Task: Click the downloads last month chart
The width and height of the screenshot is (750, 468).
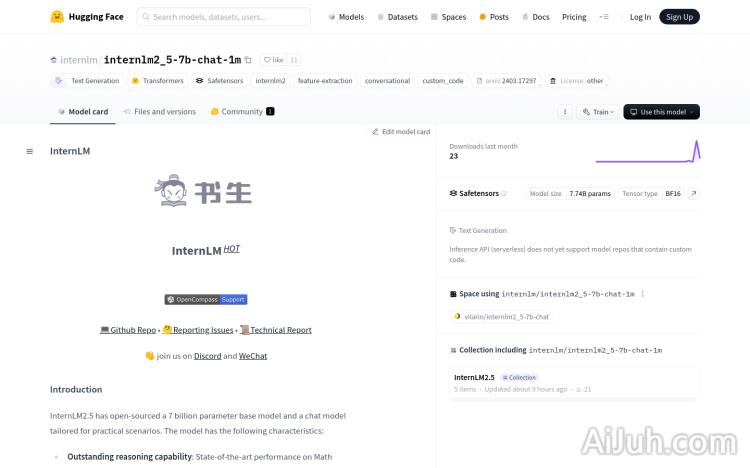Action: click(x=648, y=152)
